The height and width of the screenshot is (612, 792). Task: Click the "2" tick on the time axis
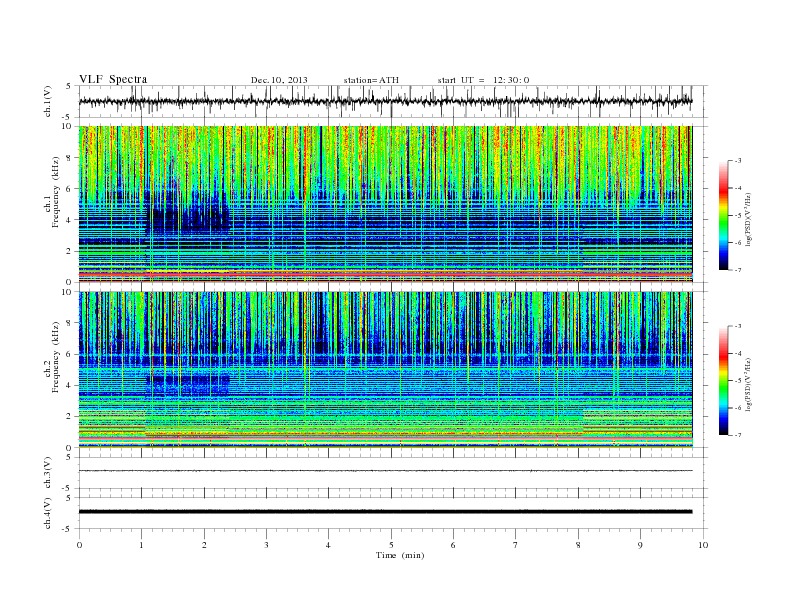coord(204,545)
